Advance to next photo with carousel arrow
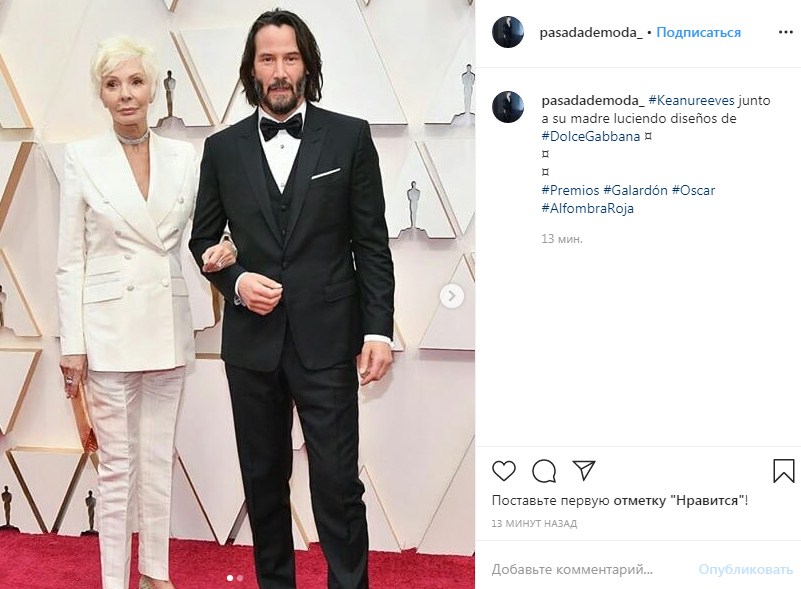This screenshot has width=801, height=589. tap(452, 296)
